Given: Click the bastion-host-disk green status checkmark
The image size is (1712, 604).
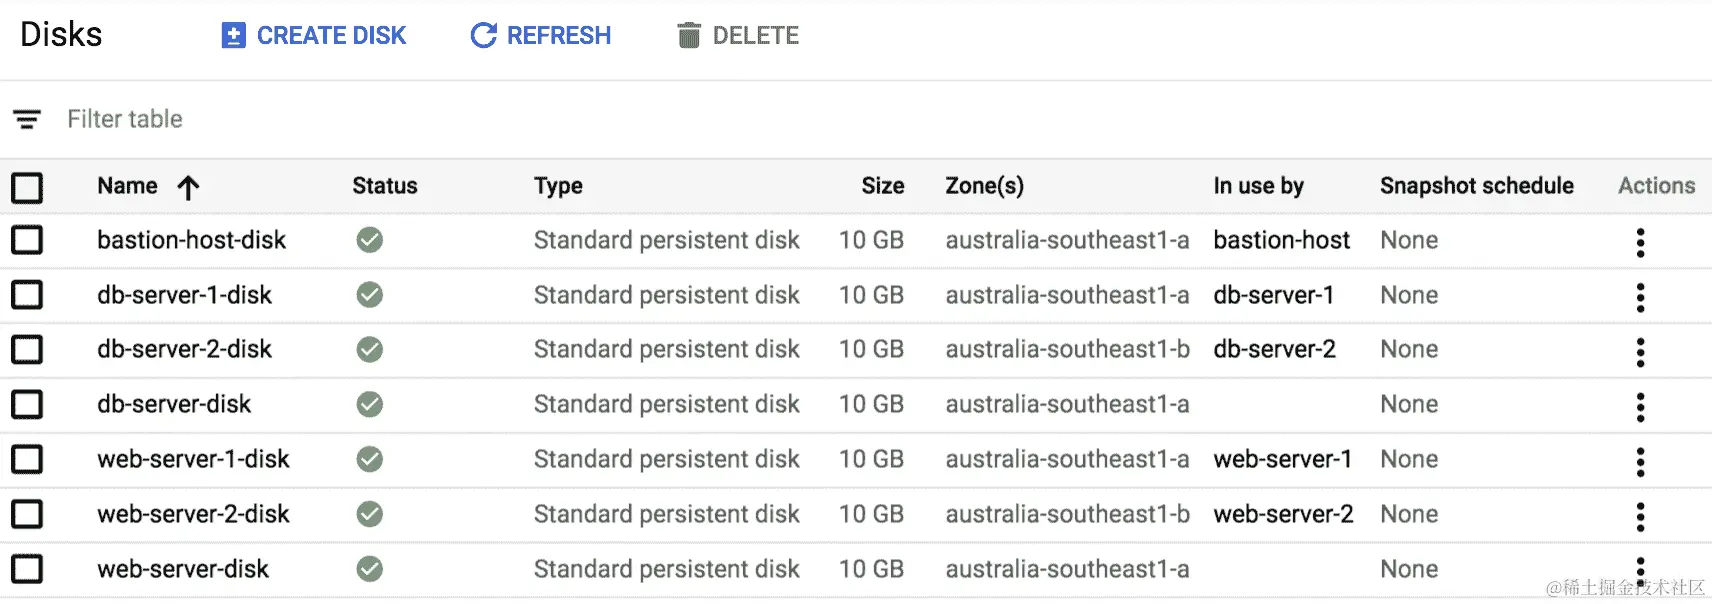Looking at the screenshot, I should pyautogui.click(x=370, y=240).
